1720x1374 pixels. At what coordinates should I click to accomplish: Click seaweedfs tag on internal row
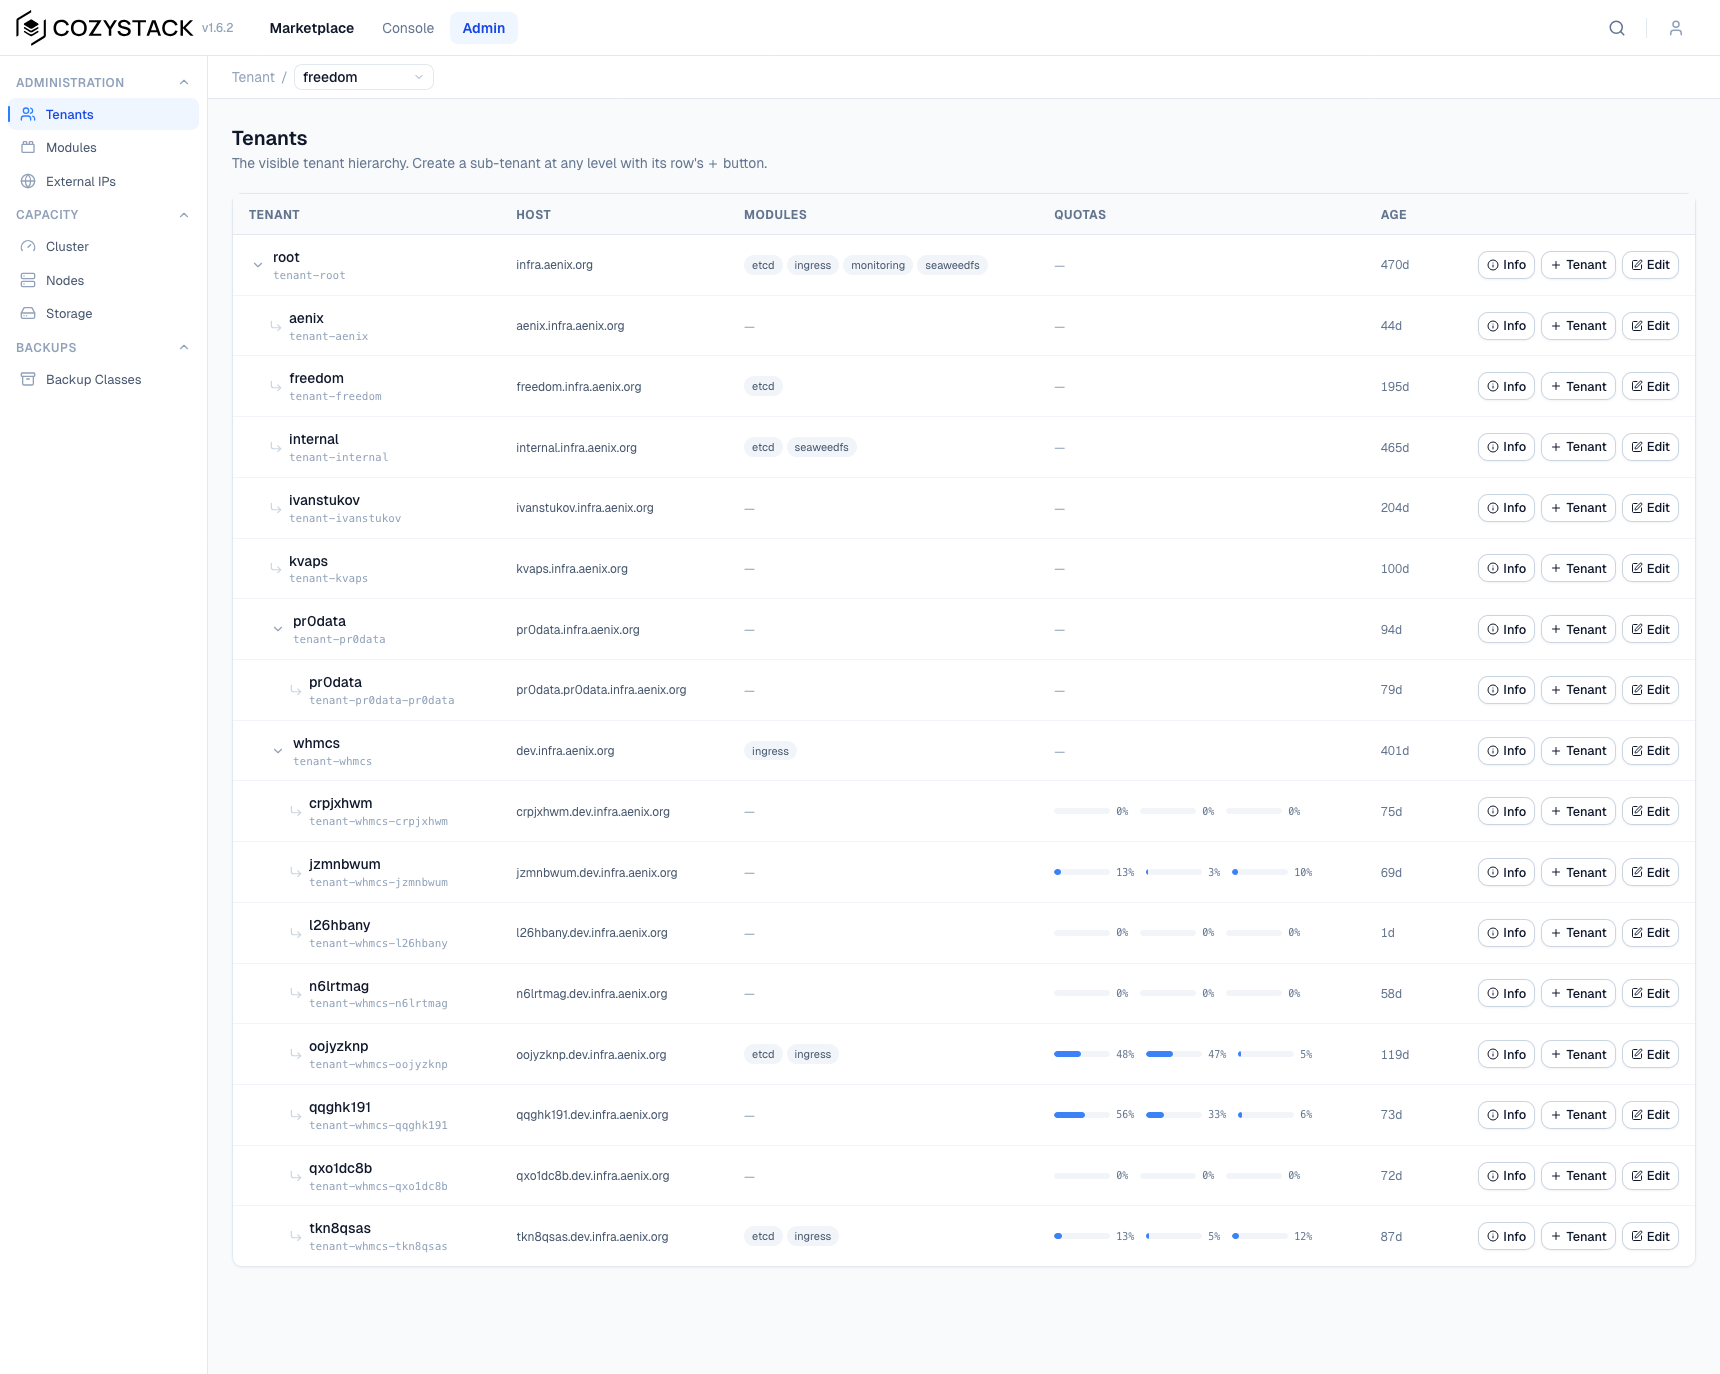[x=821, y=447]
